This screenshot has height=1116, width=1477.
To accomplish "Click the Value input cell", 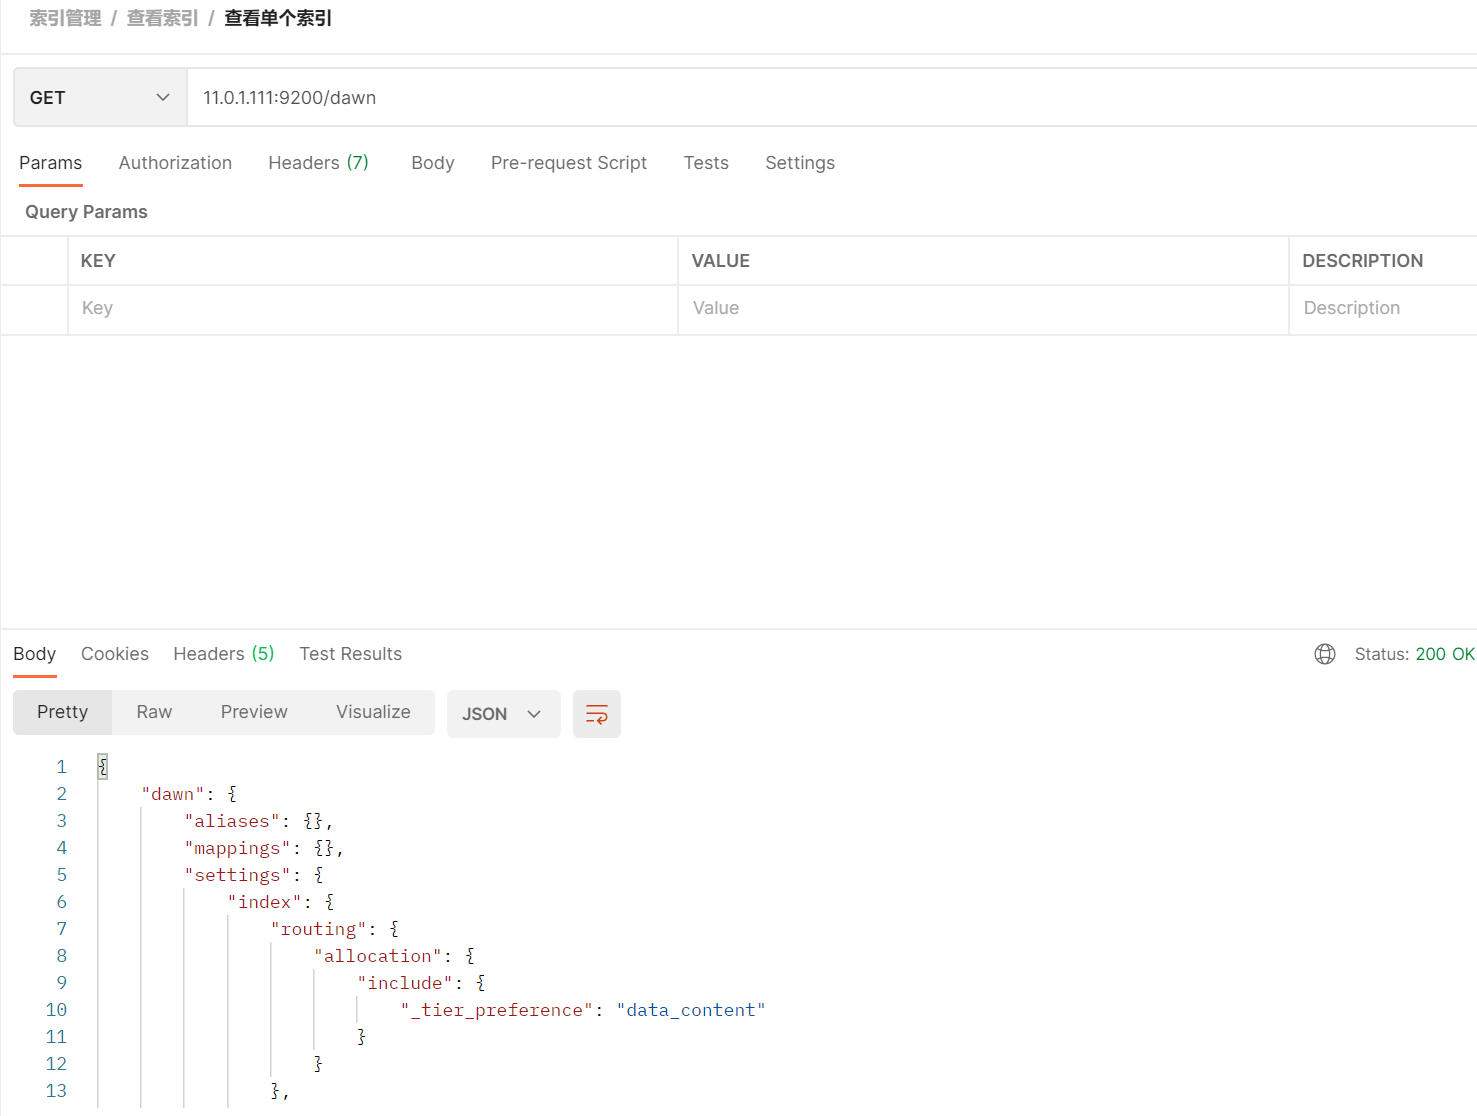I will point(983,309).
